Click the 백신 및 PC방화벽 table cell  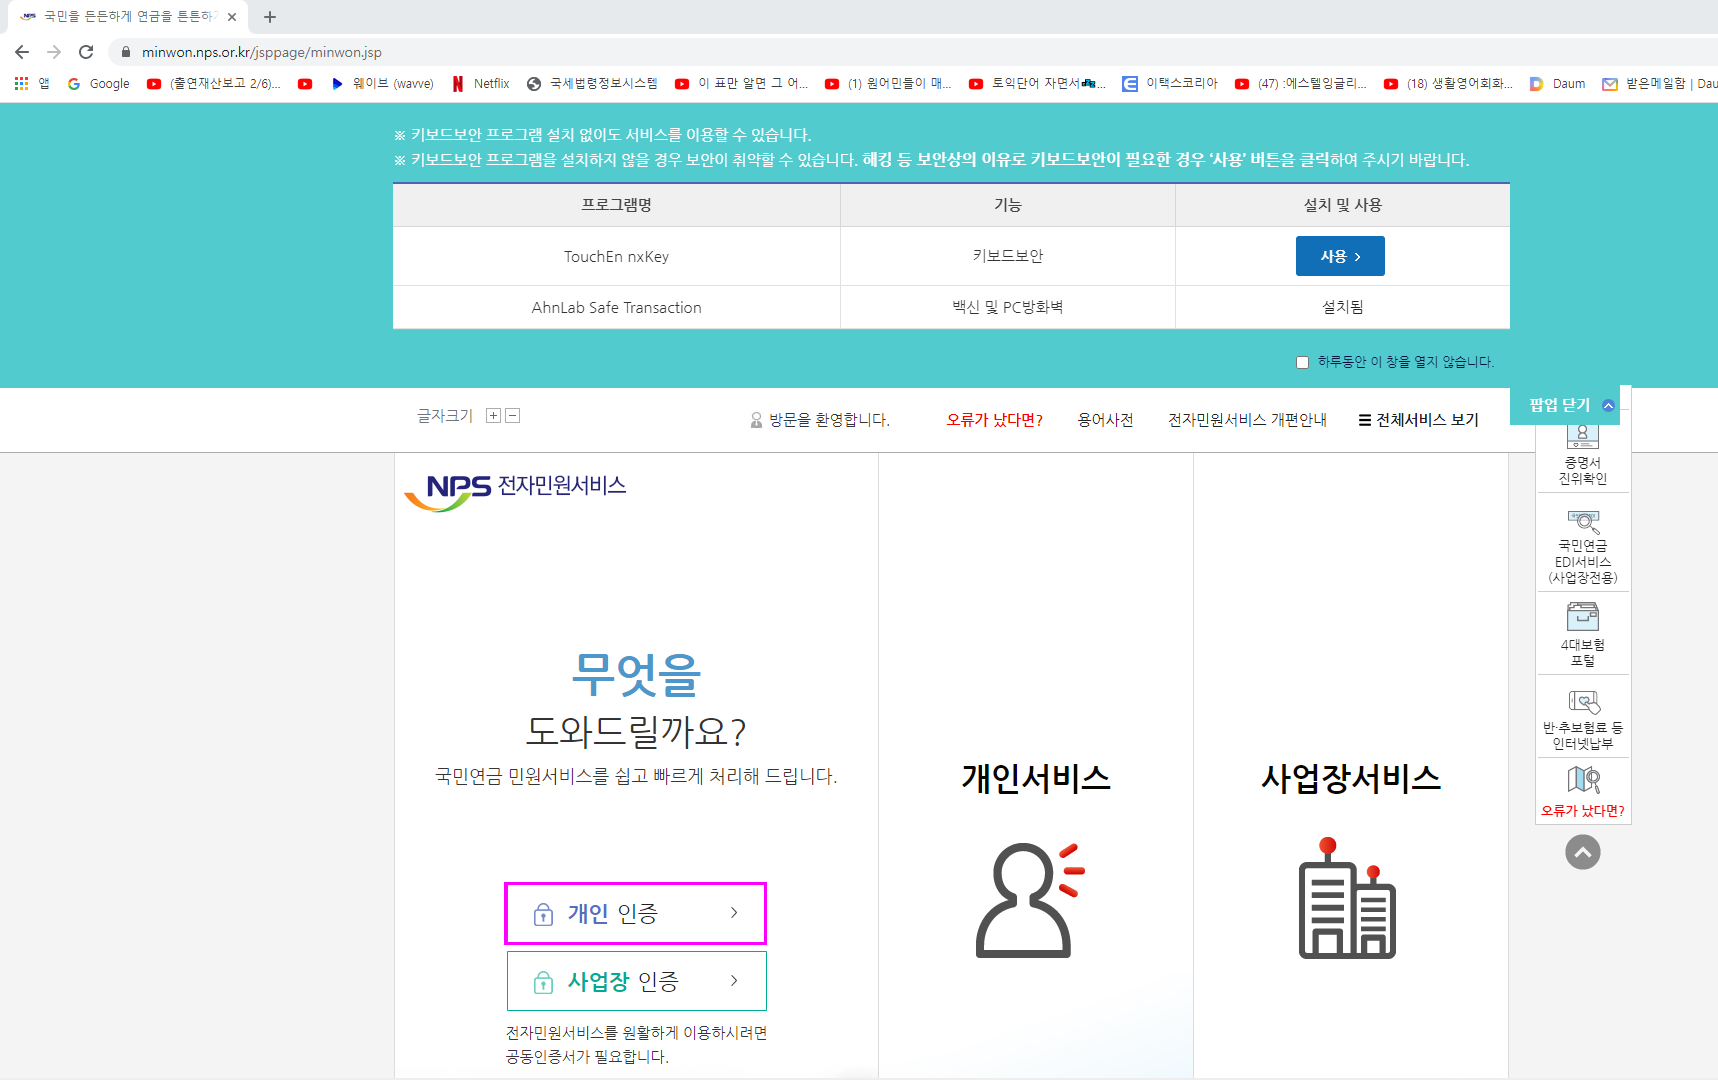(1008, 308)
